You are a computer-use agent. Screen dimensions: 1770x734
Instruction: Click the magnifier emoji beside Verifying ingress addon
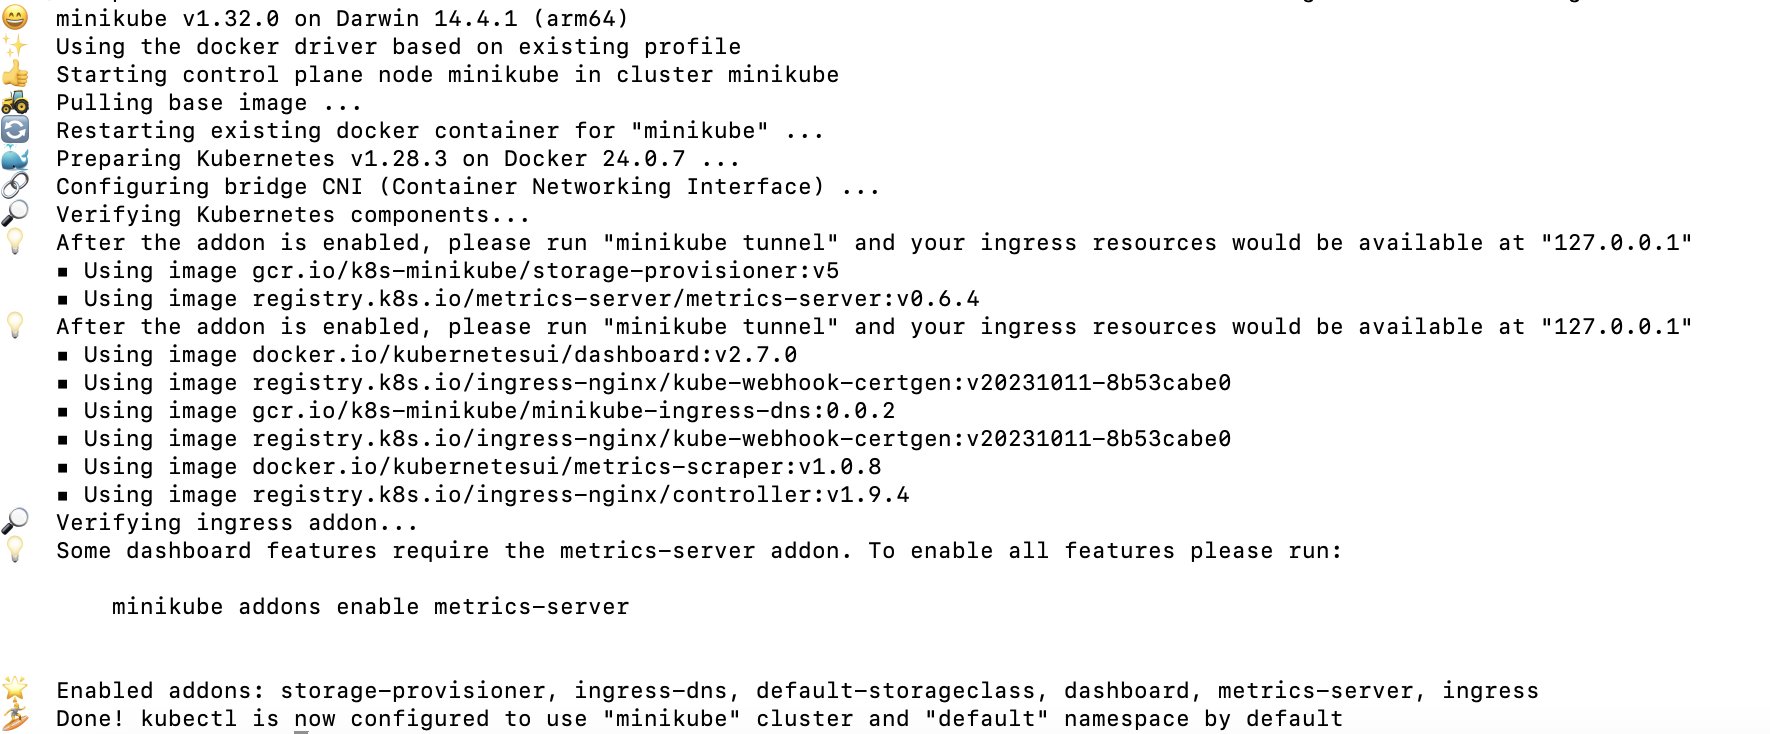(x=15, y=522)
